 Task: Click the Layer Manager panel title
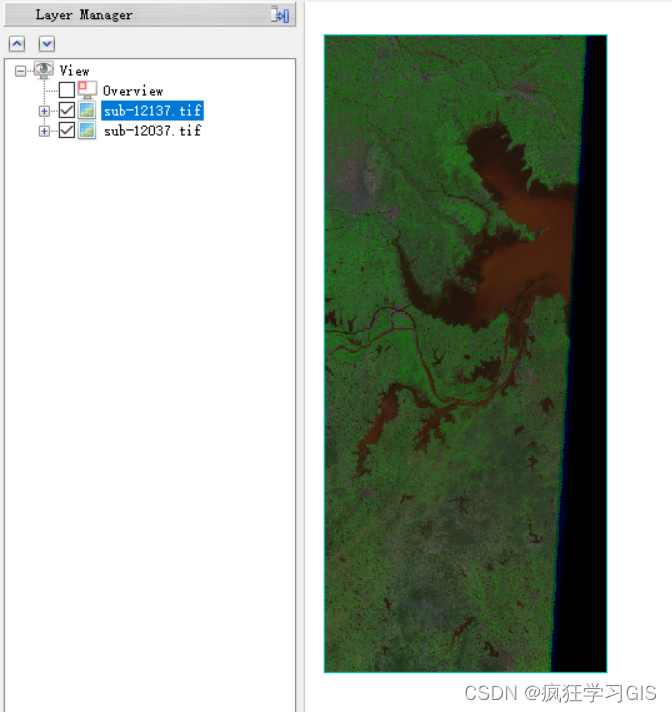[84, 15]
